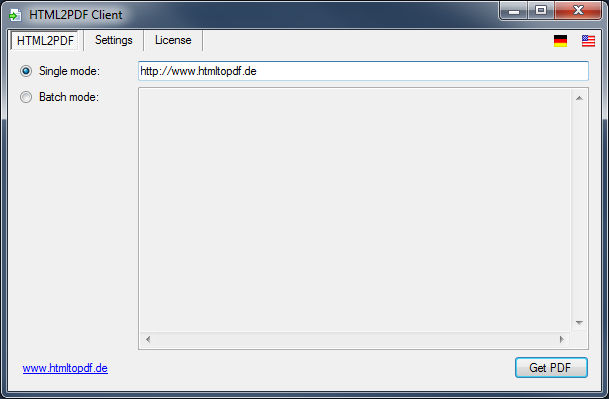This screenshot has height=399, width=609.
Task: Click the batch list scroll right arrow
Action: click(562, 339)
